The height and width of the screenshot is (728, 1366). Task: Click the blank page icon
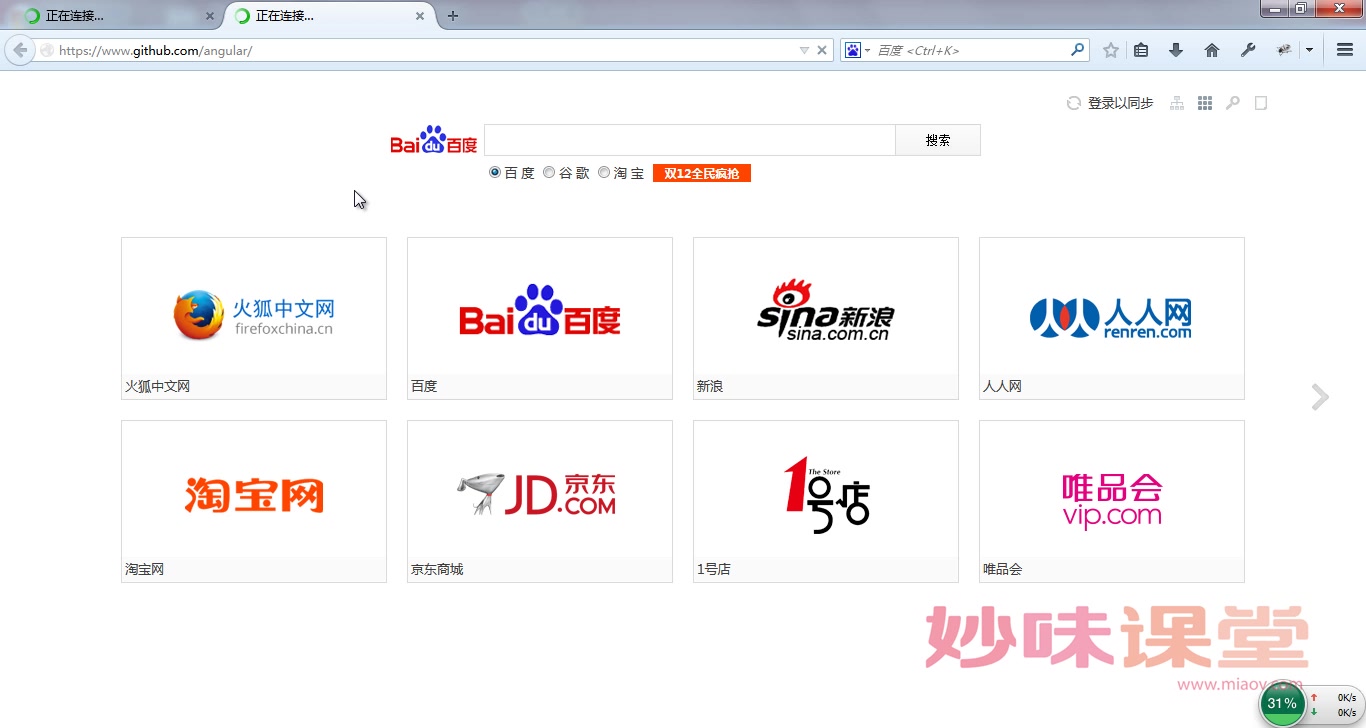1261,103
